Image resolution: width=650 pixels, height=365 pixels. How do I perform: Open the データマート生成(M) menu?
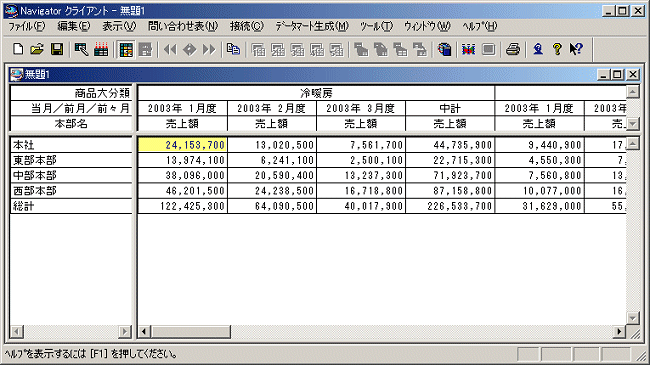312,27
